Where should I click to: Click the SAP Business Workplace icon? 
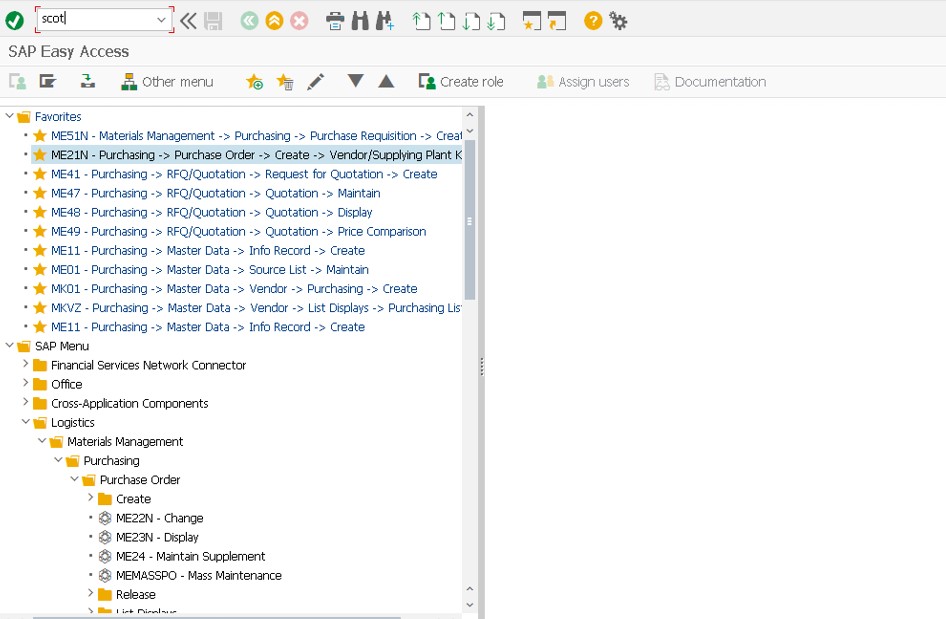88,81
